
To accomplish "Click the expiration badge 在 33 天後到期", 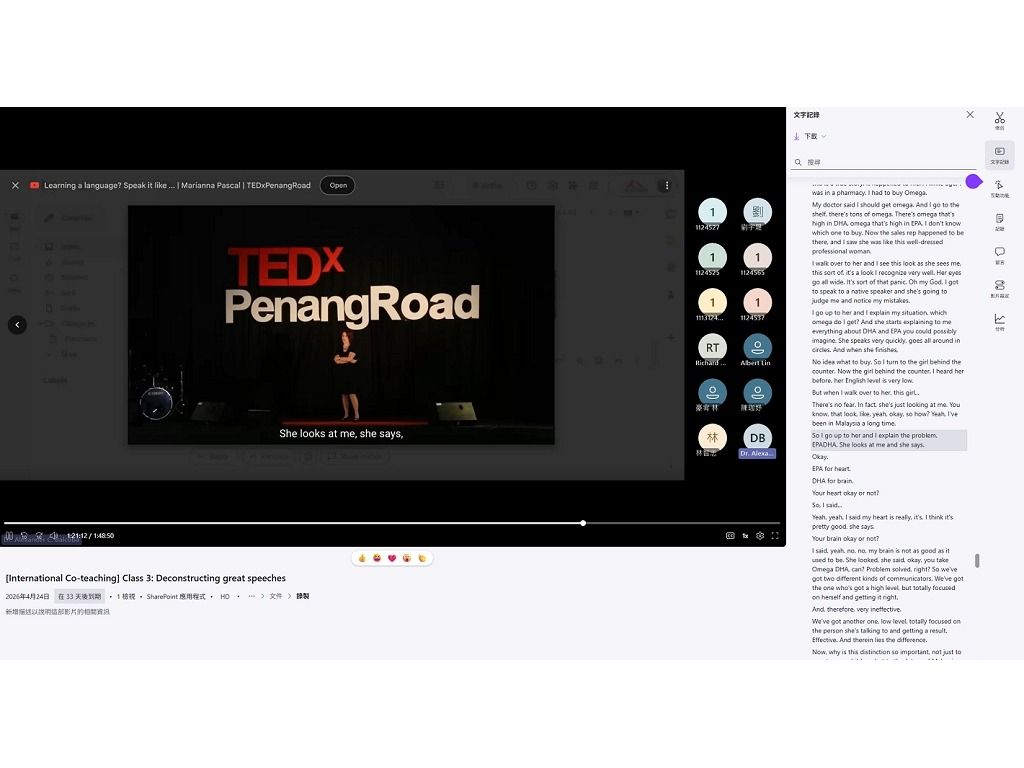I will pos(80,596).
